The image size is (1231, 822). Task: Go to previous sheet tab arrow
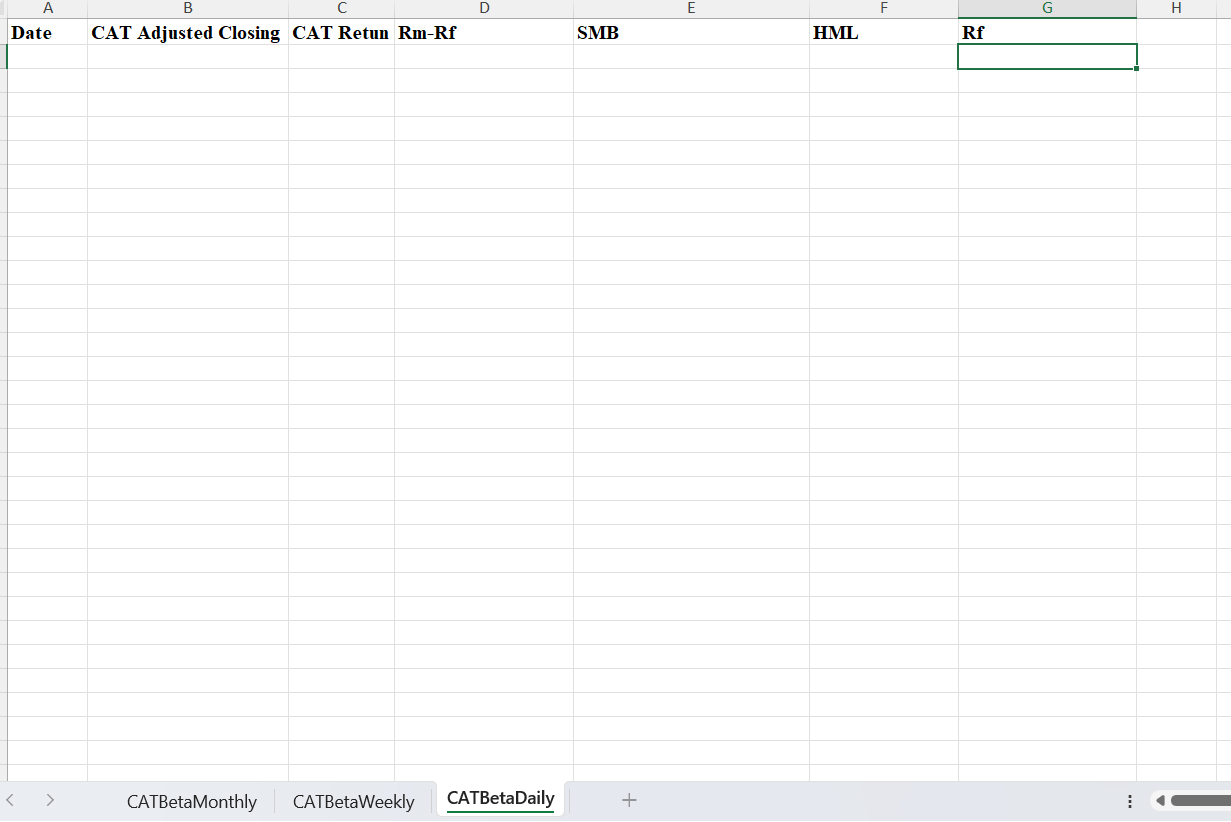[11, 800]
